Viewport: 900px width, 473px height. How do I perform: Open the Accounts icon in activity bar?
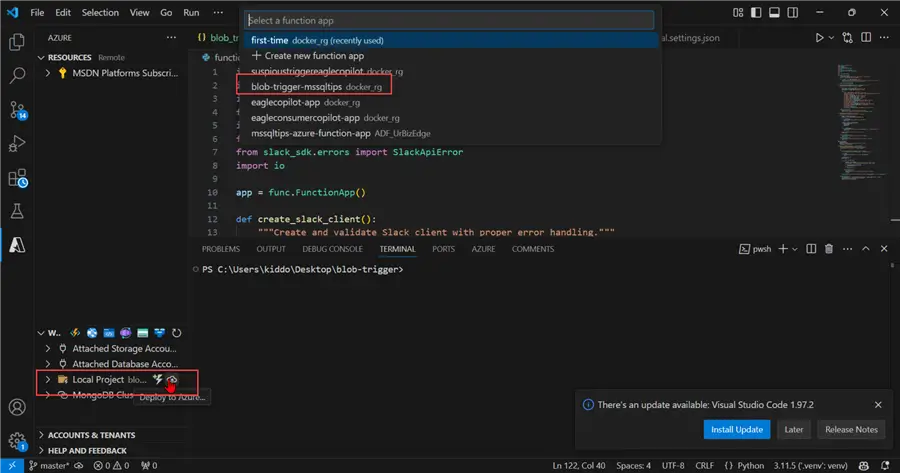[x=17, y=407]
